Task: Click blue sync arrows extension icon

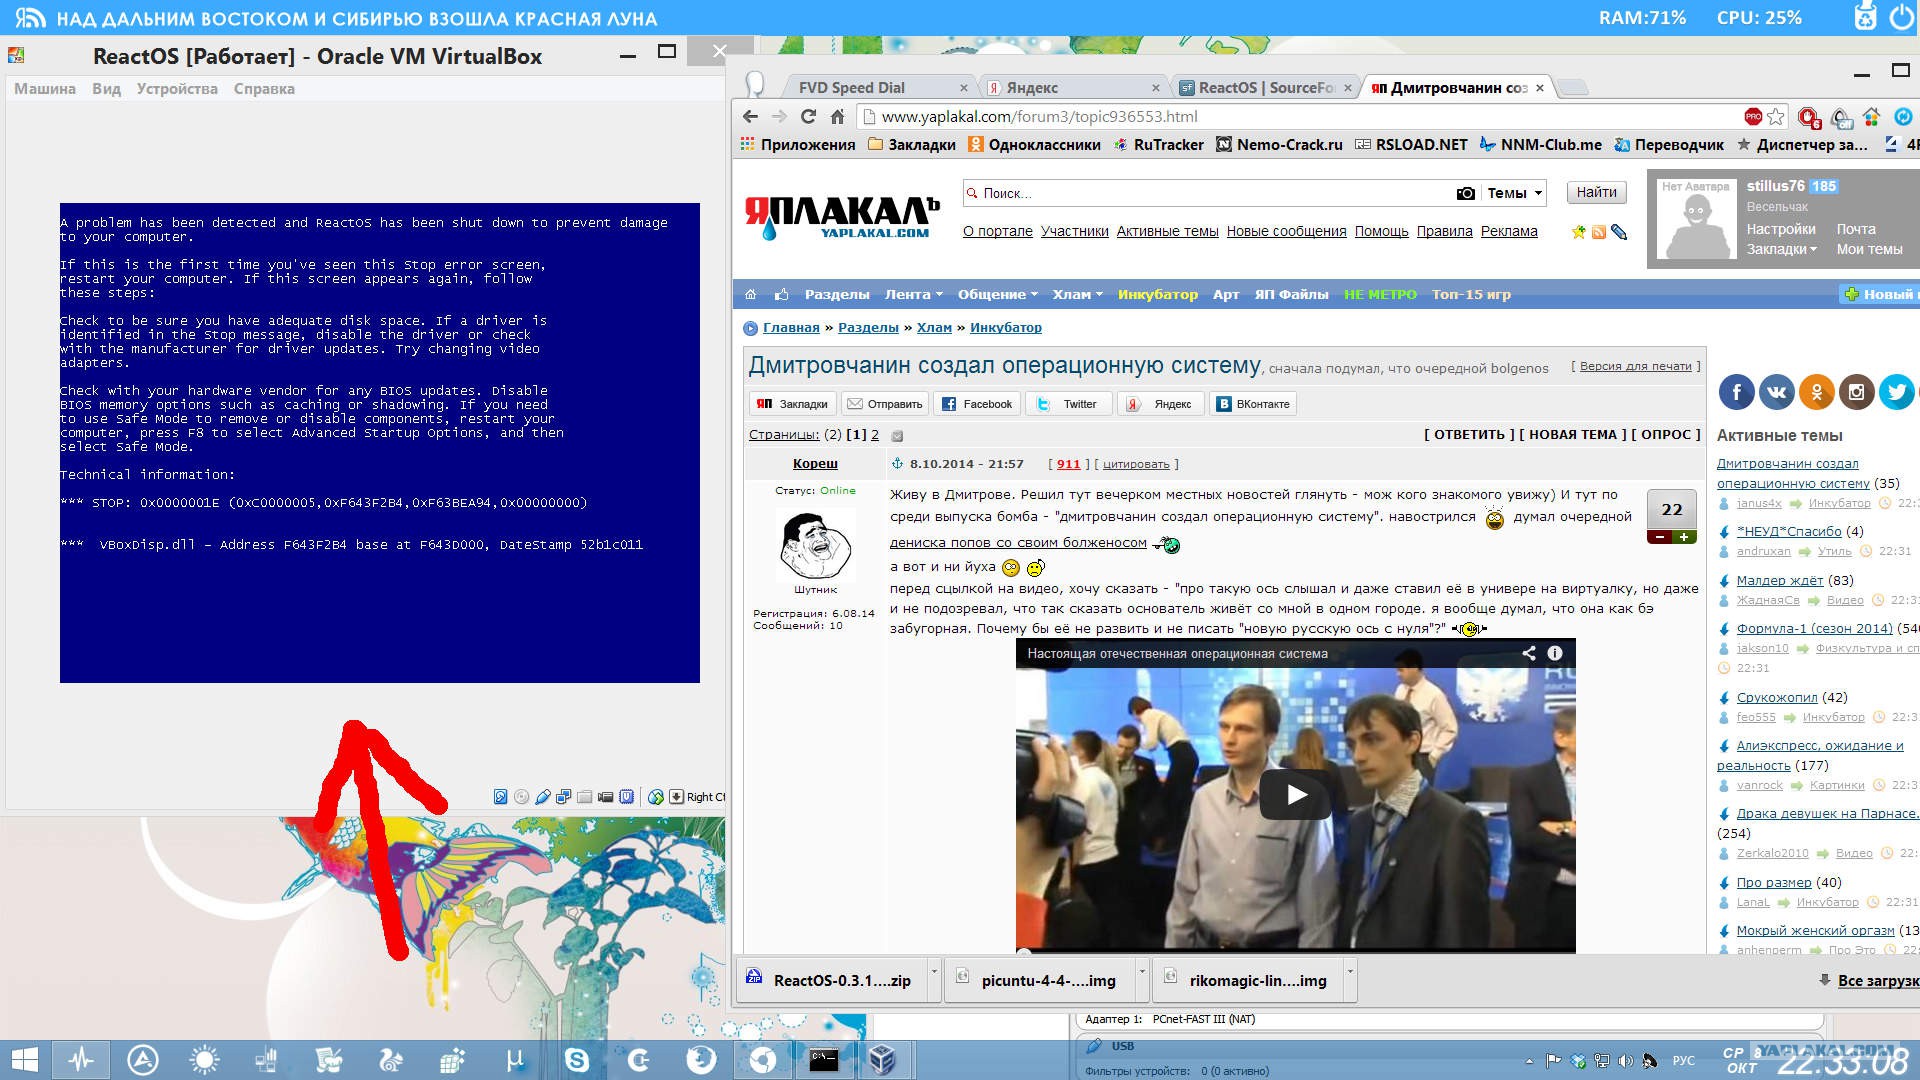Action: pyautogui.click(x=1903, y=117)
